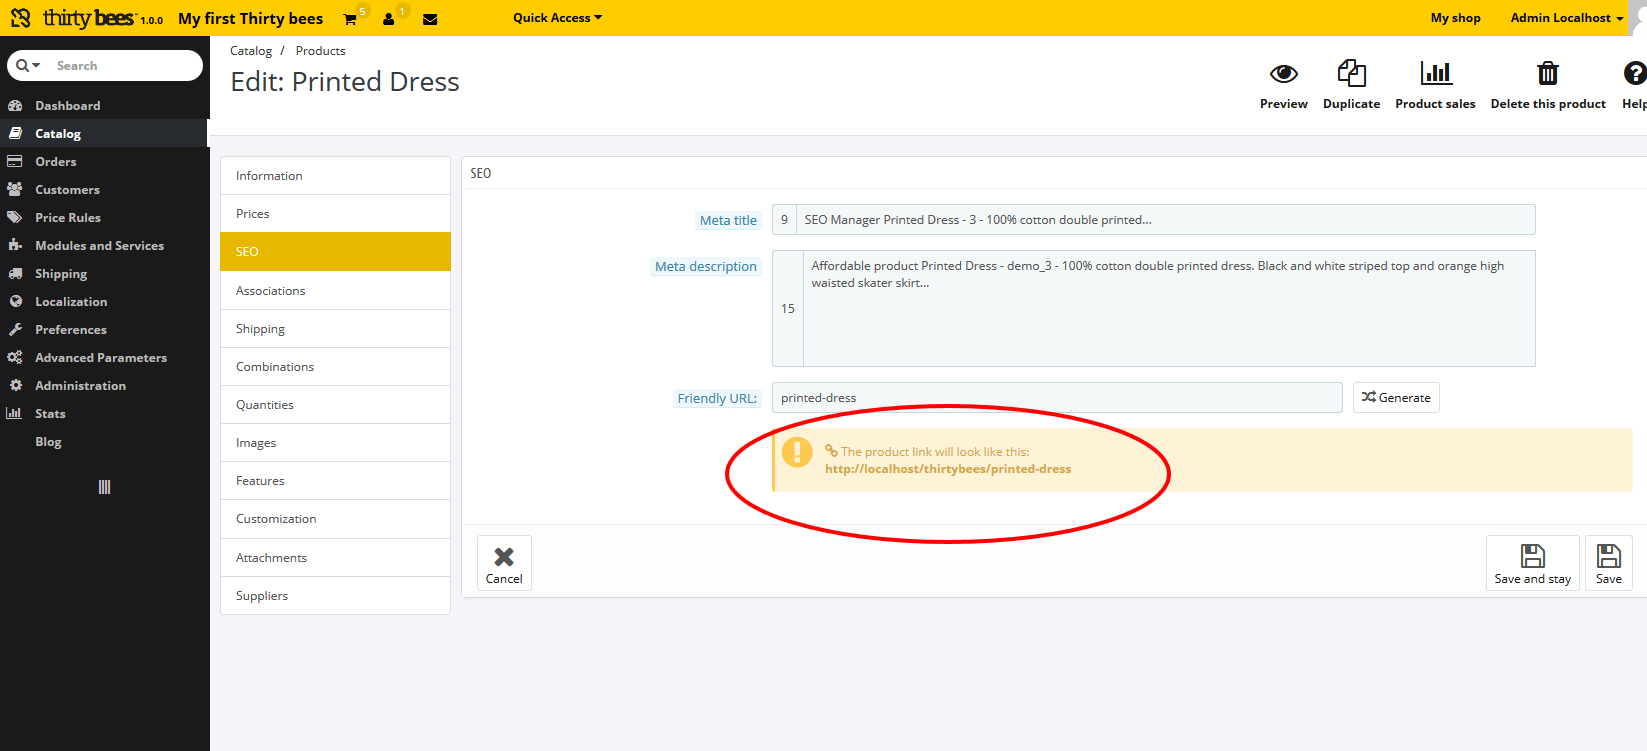The image size is (1647, 751).
Task: Click the Cancel X icon
Action: [504, 557]
